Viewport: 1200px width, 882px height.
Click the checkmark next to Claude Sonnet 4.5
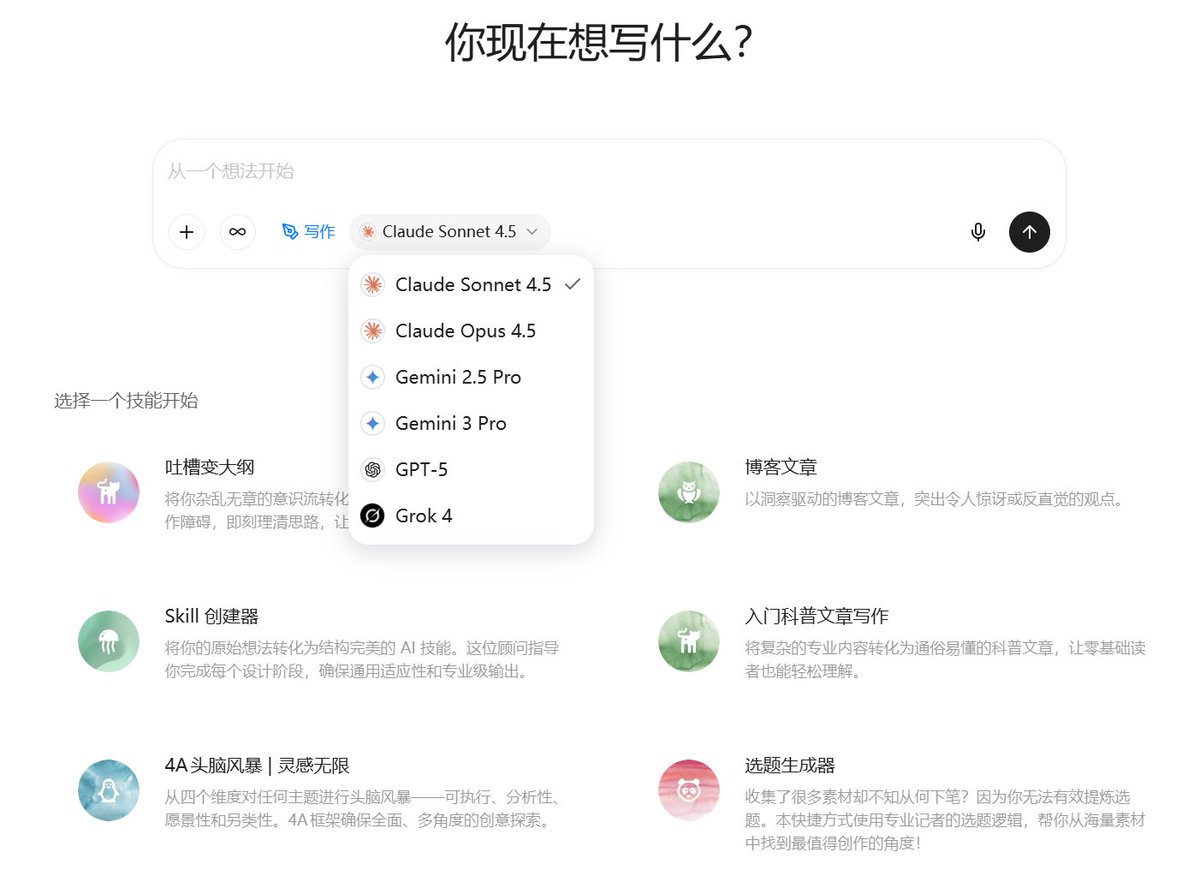click(572, 285)
